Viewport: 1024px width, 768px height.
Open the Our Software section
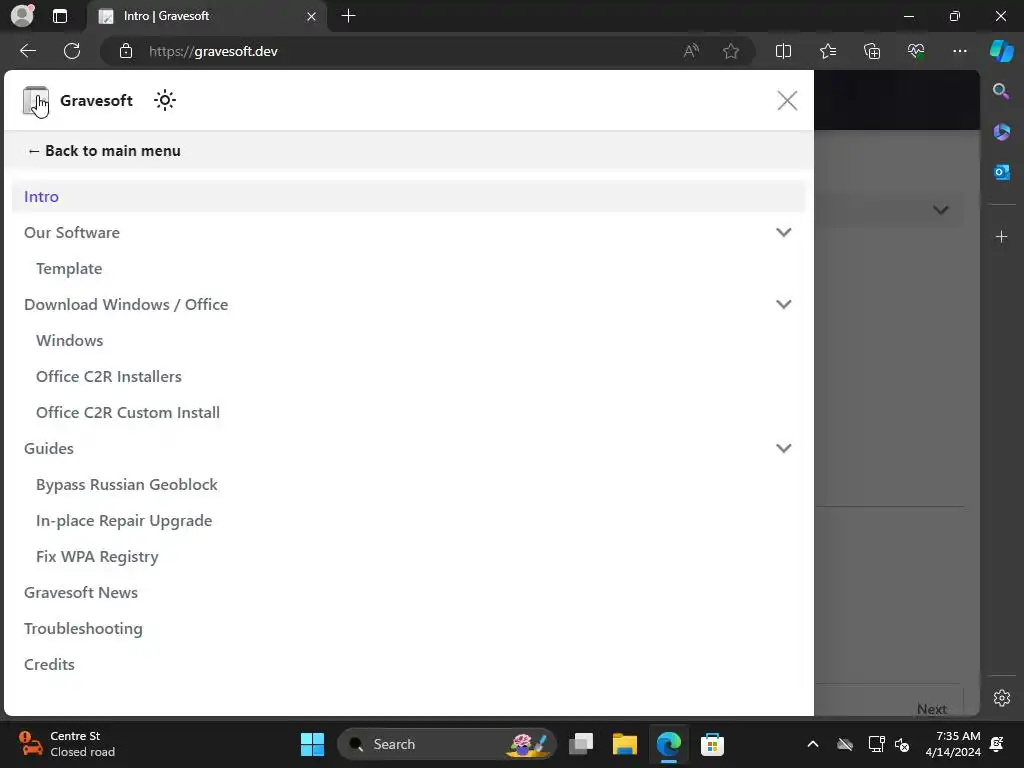click(72, 232)
